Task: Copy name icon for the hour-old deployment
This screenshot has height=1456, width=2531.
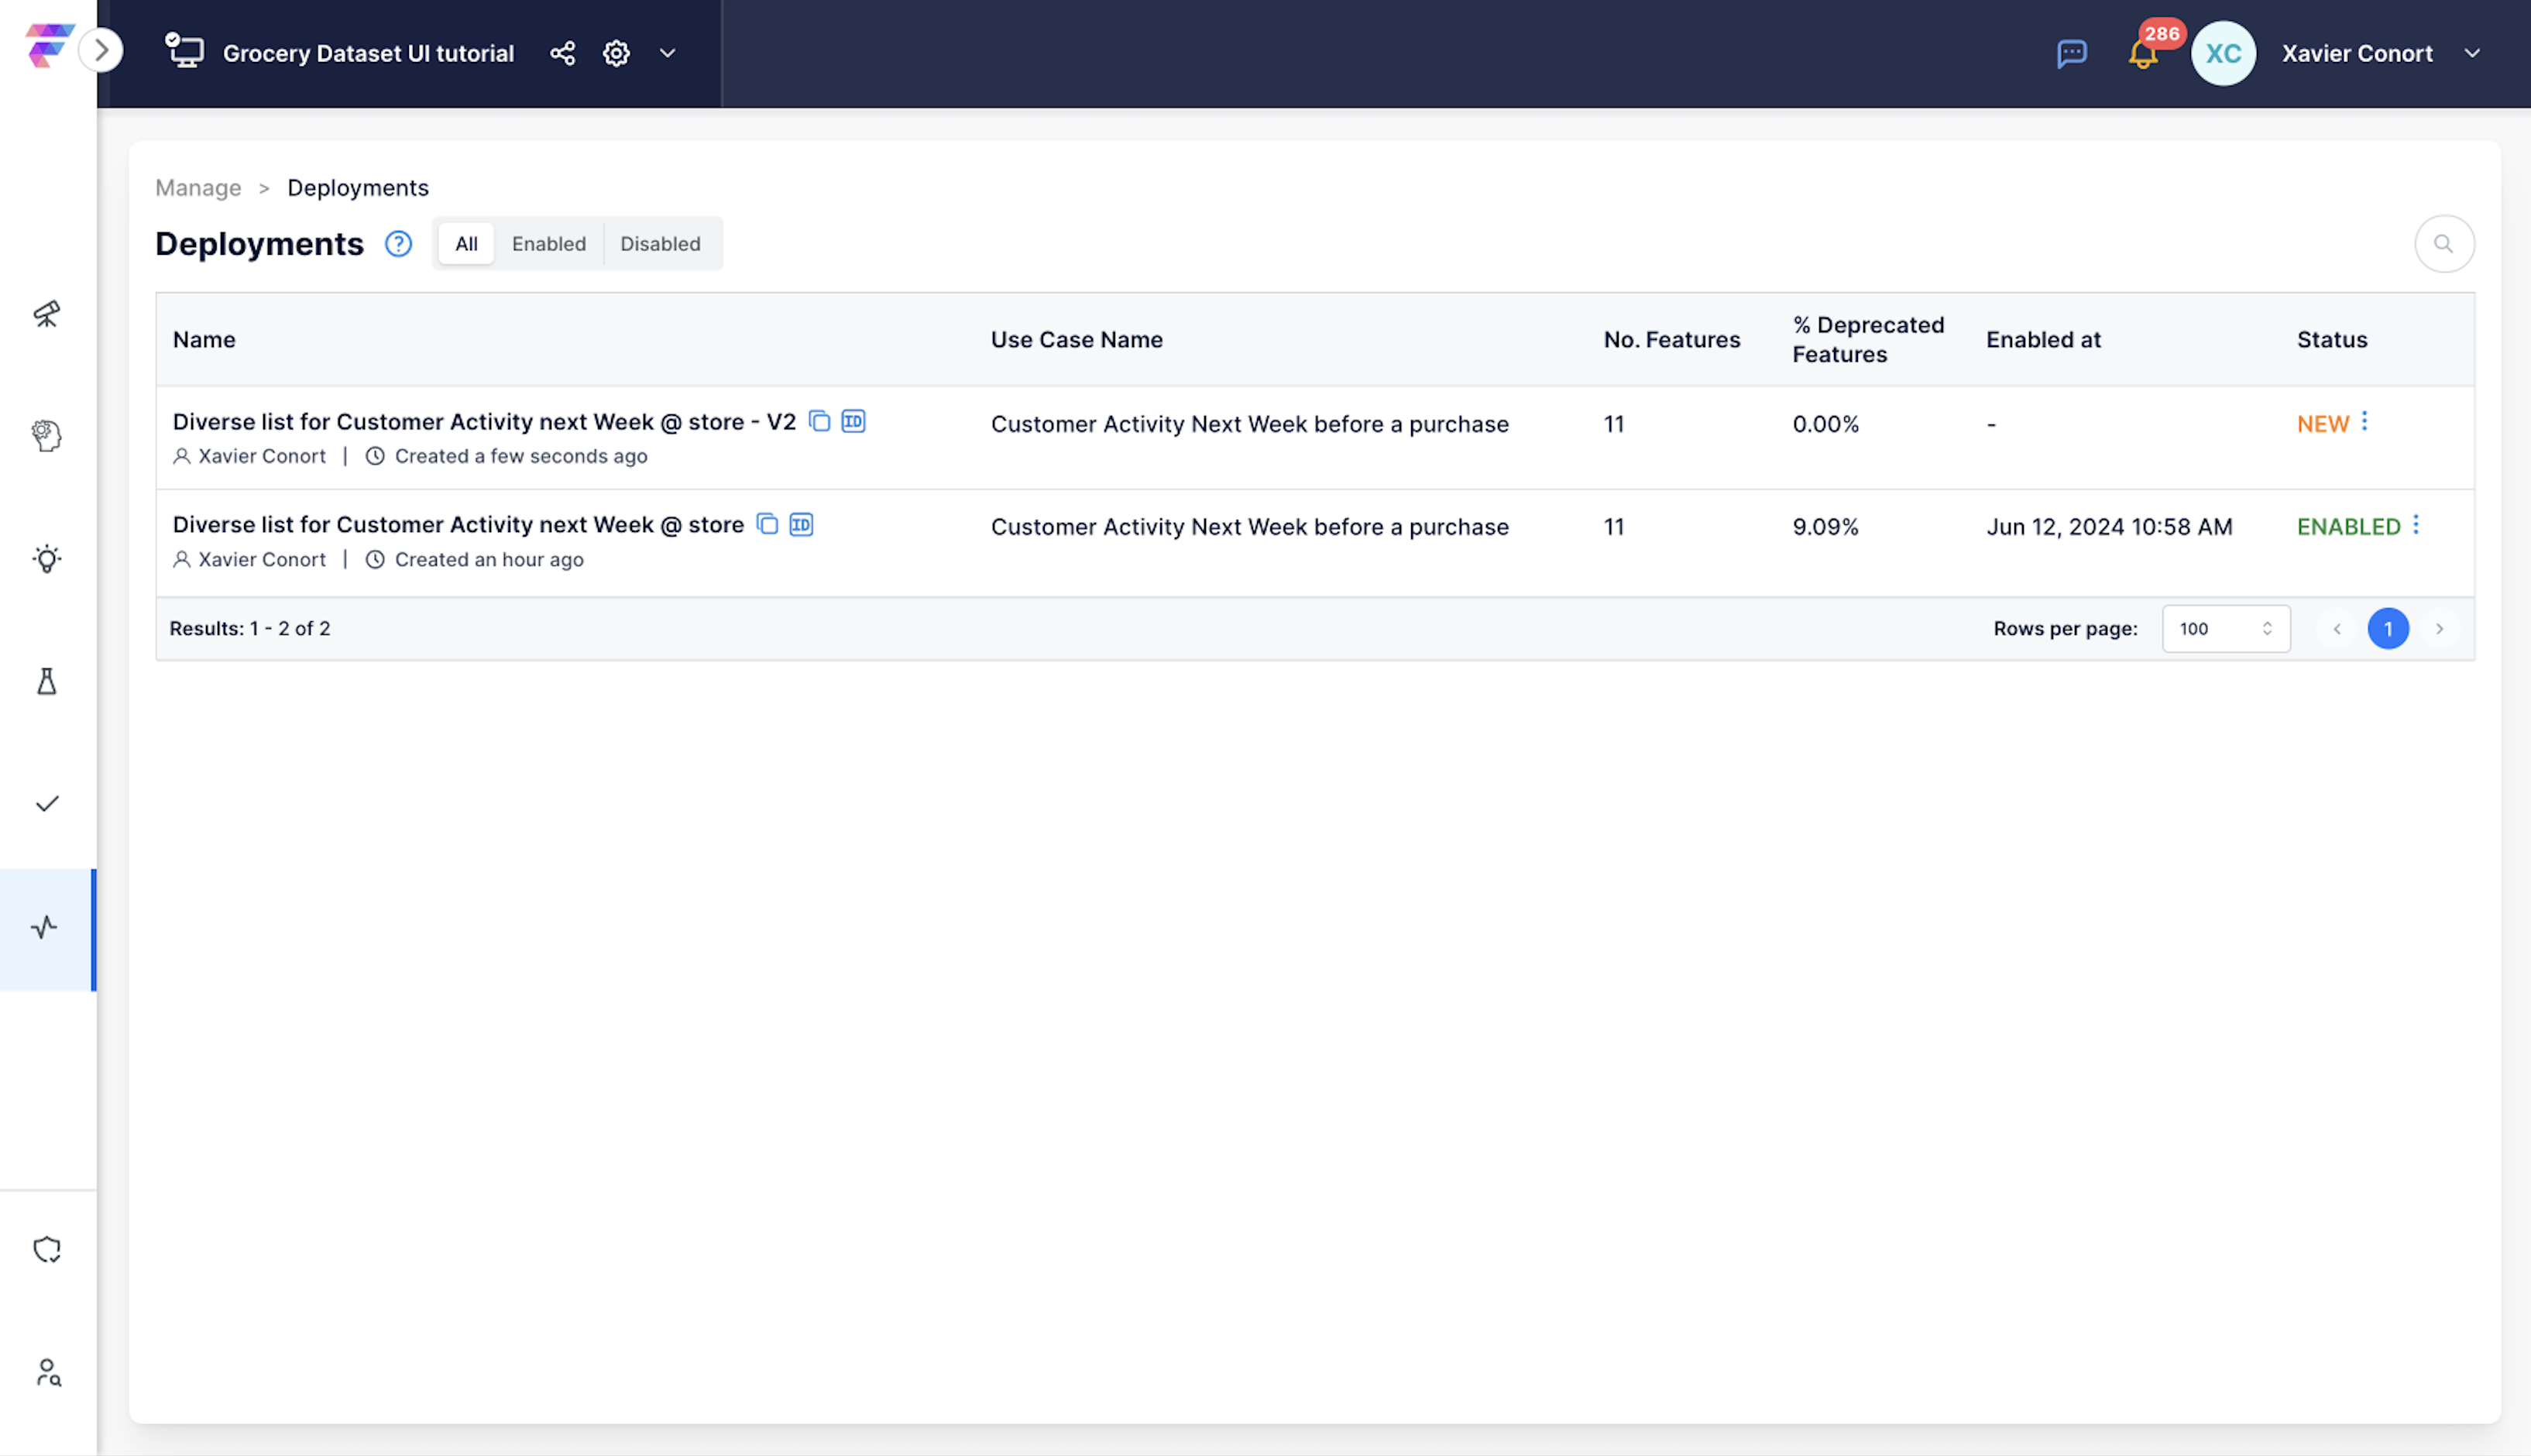Action: pyautogui.click(x=767, y=525)
